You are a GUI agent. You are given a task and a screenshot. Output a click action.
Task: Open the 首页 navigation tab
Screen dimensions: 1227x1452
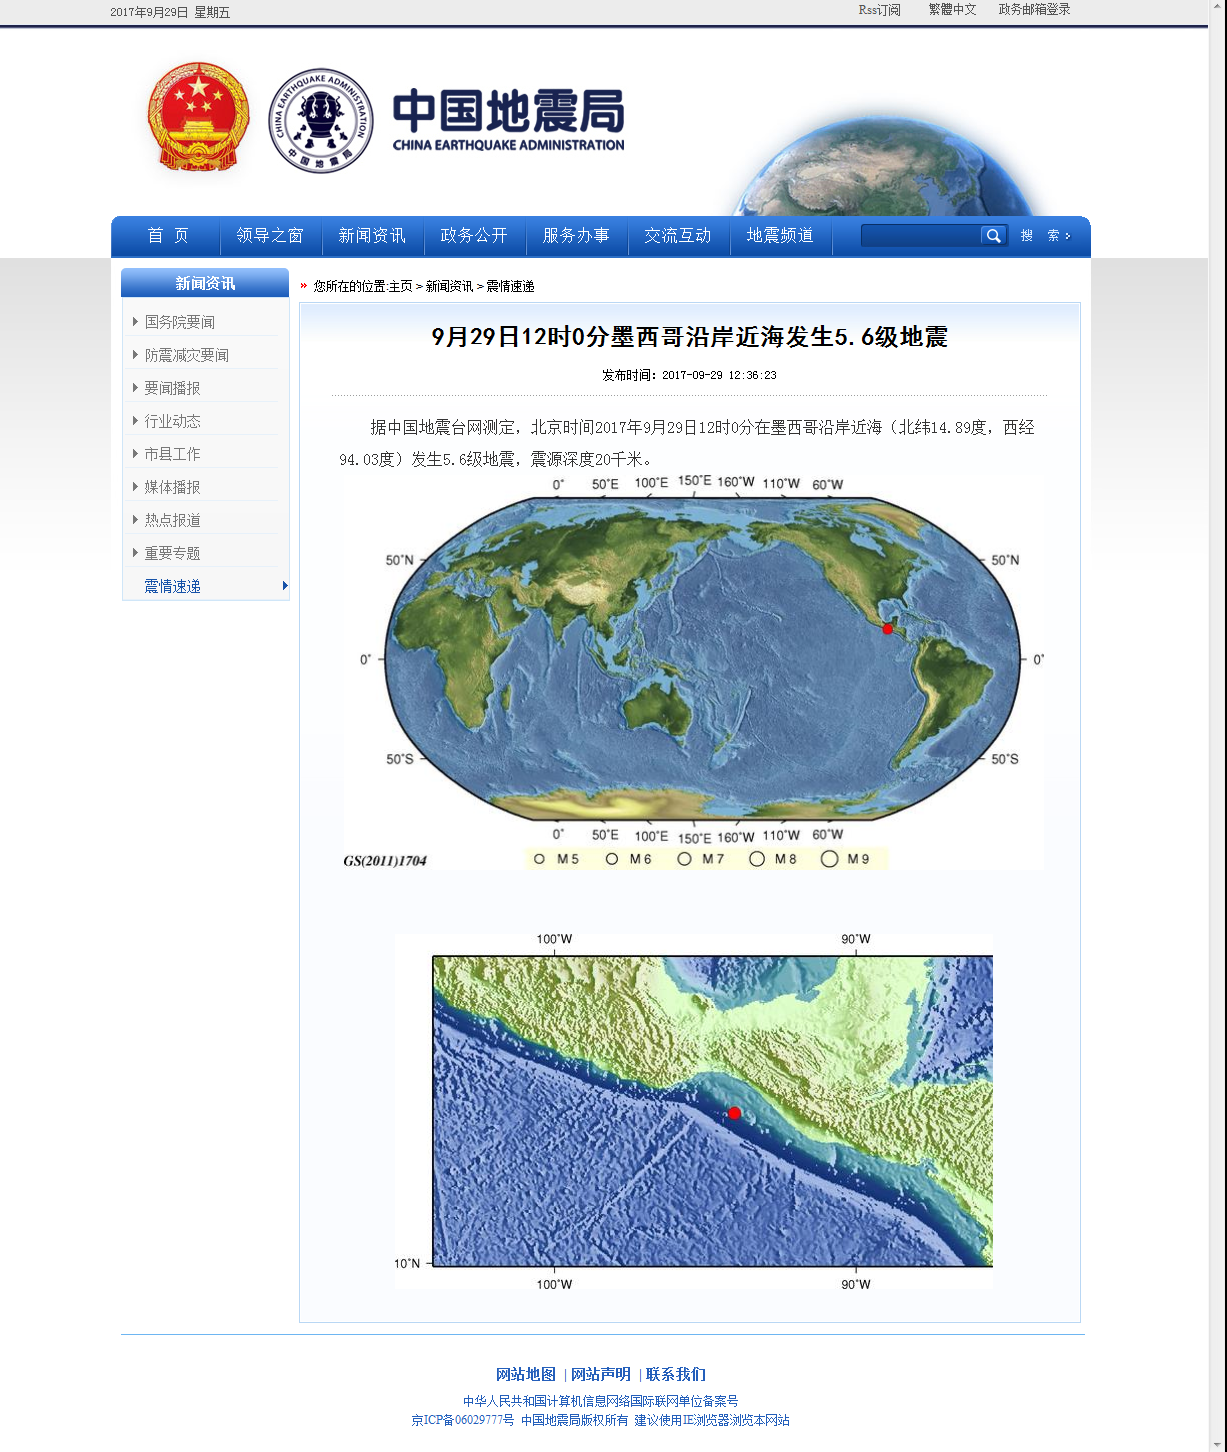click(x=167, y=236)
